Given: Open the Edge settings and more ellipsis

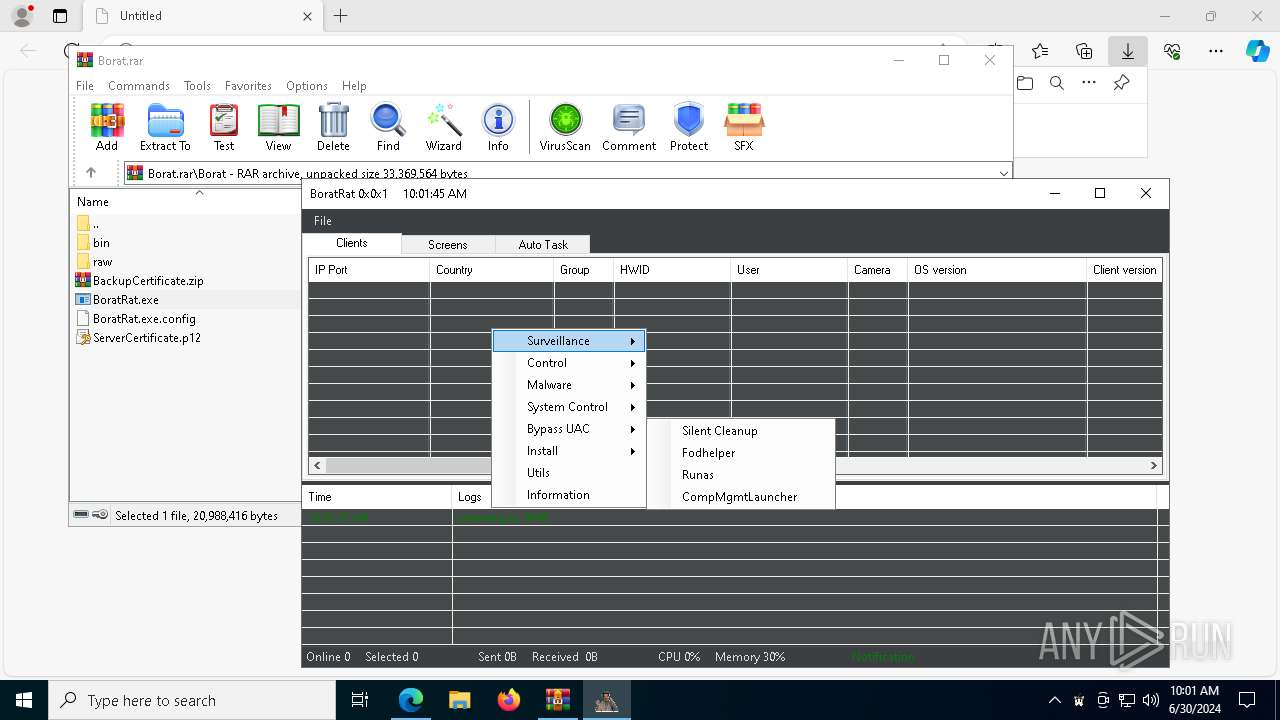Looking at the screenshot, I should (1216, 51).
